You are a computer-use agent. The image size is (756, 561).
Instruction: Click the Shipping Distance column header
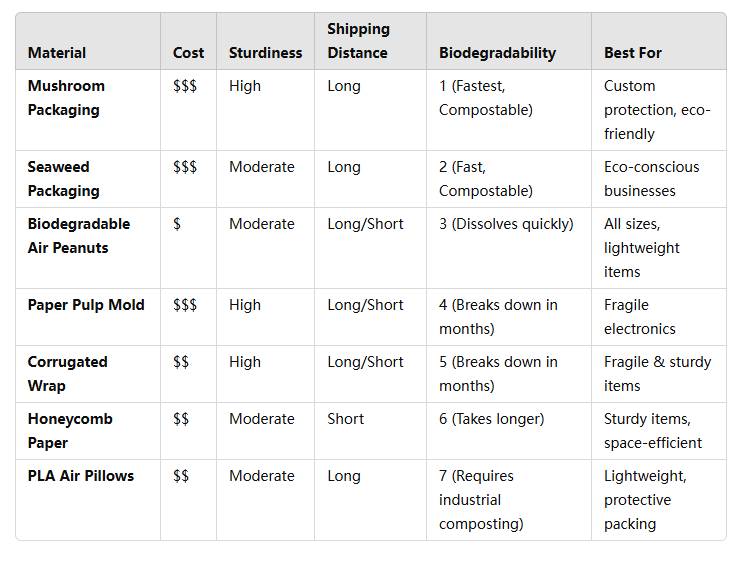pos(358,41)
